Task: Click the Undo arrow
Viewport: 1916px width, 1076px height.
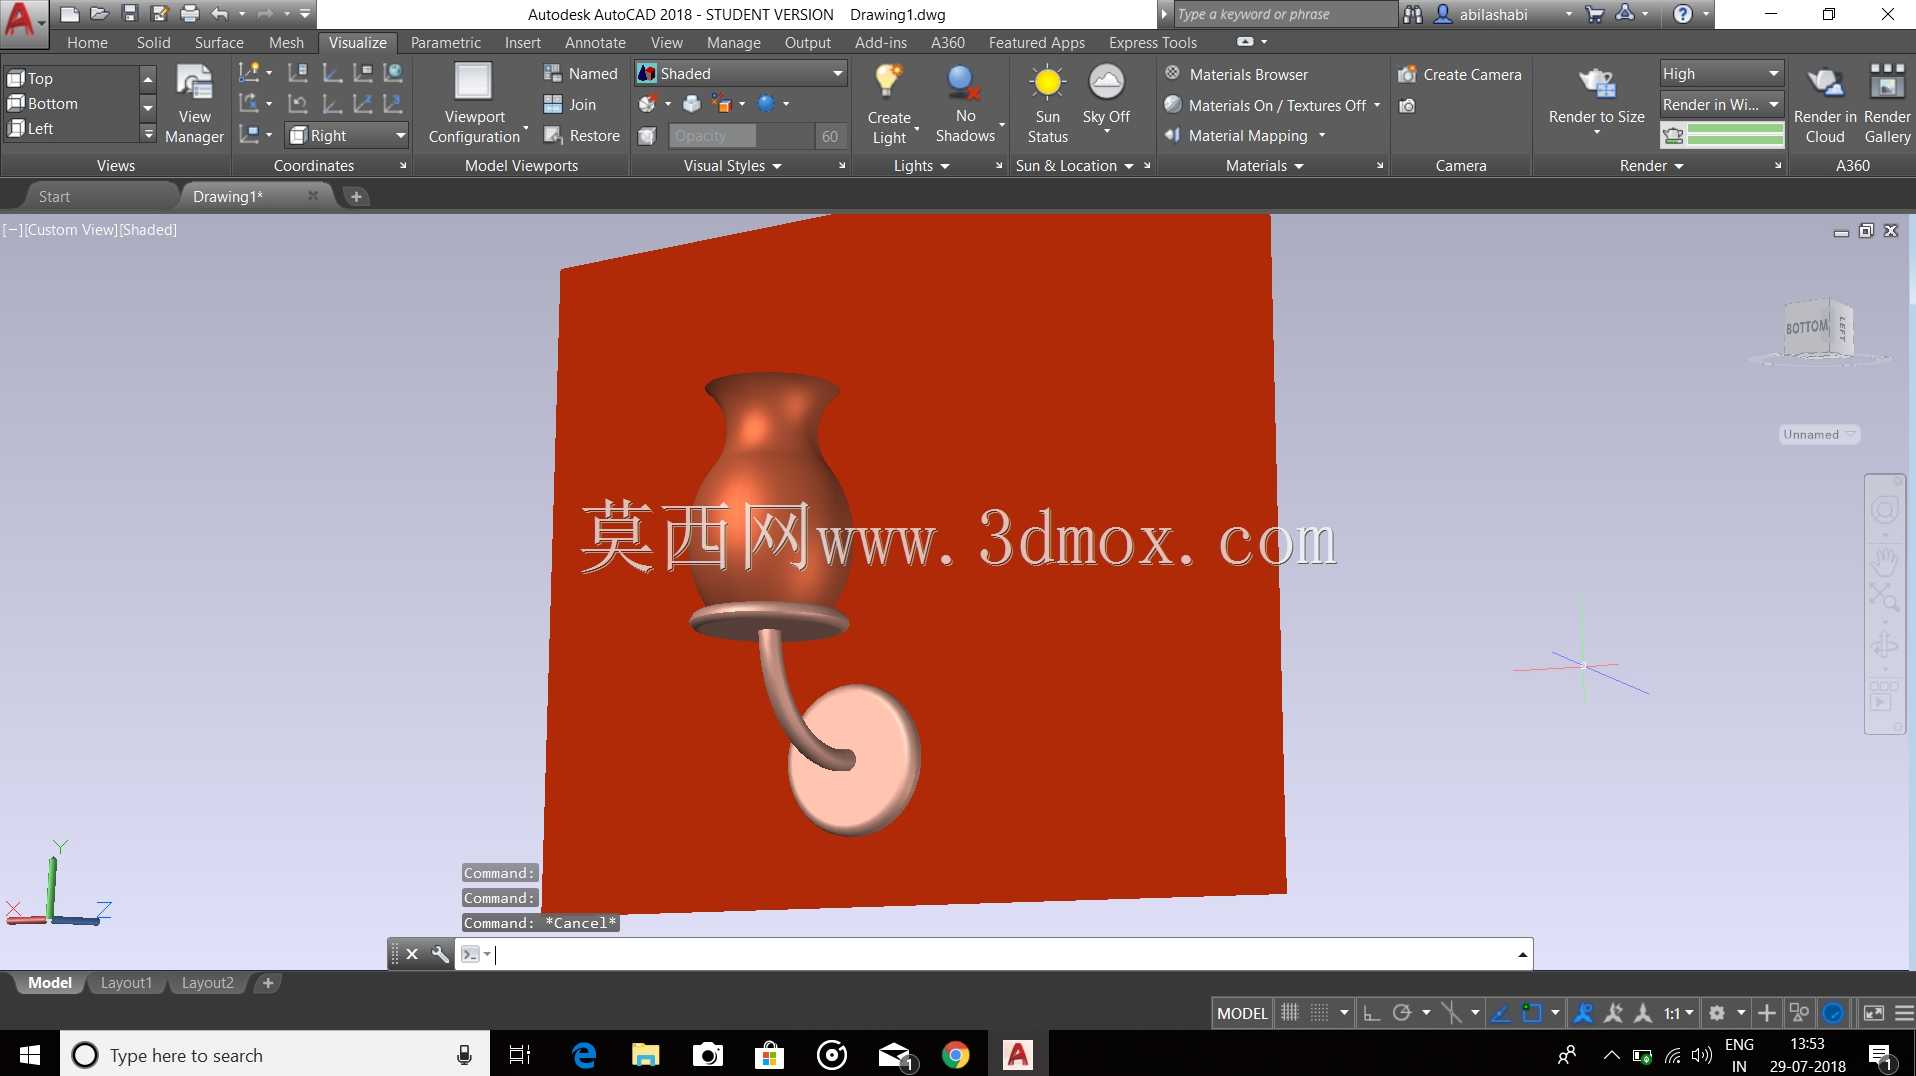Action: point(220,14)
